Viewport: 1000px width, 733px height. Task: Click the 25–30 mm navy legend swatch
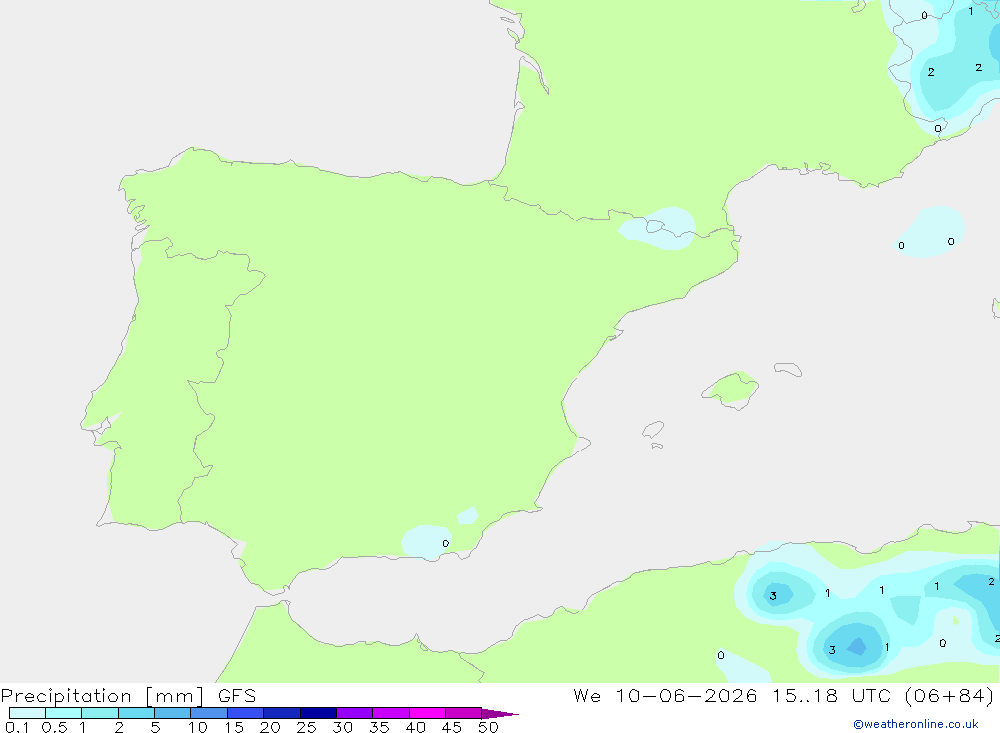click(x=318, y=713)
